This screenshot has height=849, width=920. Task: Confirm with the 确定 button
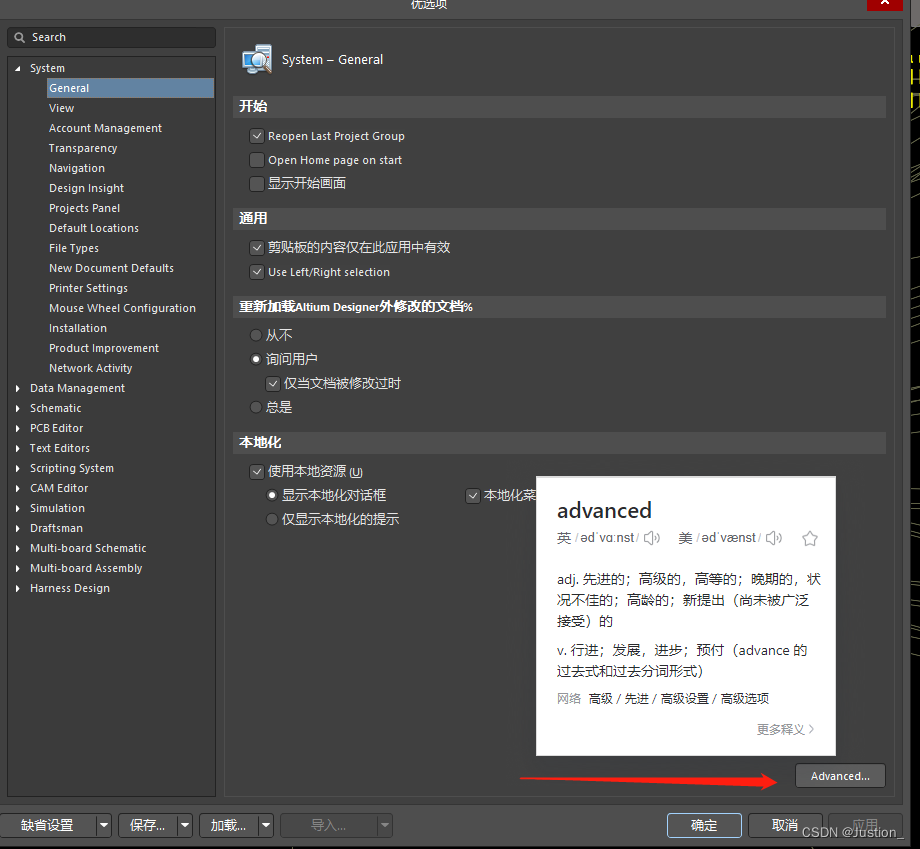point(704,826)
